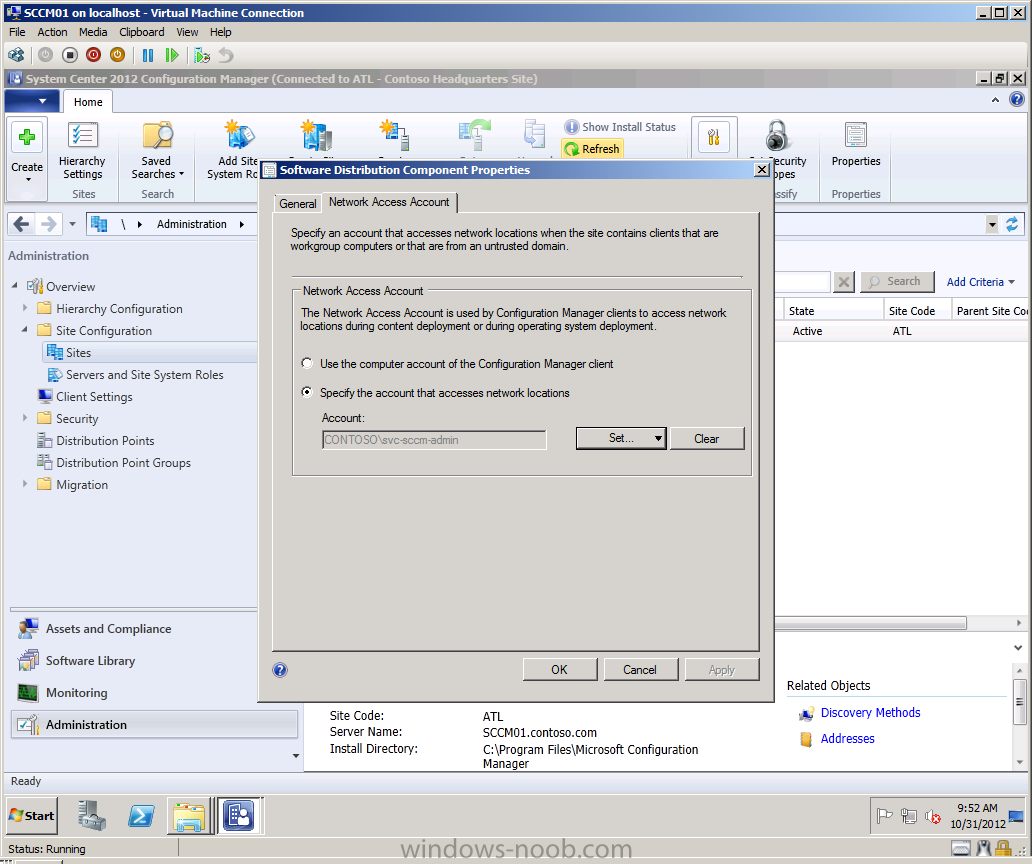This screenshot has height=864, width=1032.
Task: Click the red VM Shut Down icon
Action: pyautogui.click(x=93, y=55)
